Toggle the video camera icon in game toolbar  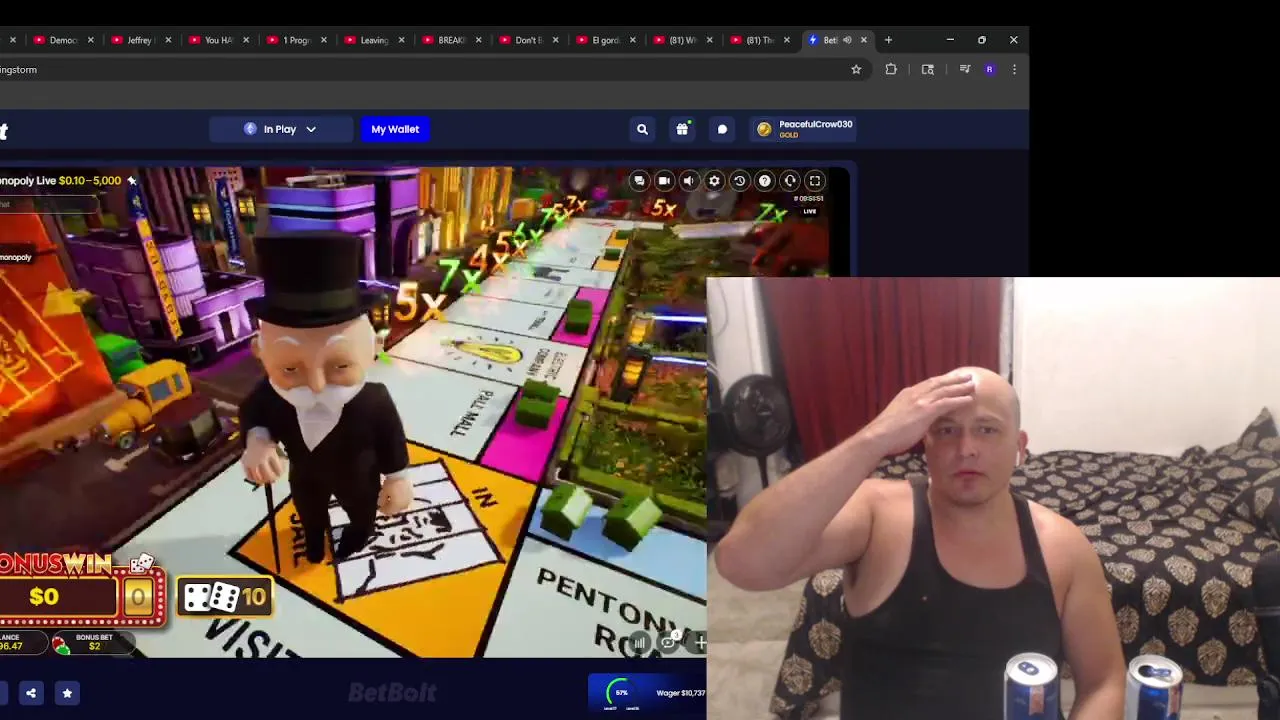[x=664, y=181]
